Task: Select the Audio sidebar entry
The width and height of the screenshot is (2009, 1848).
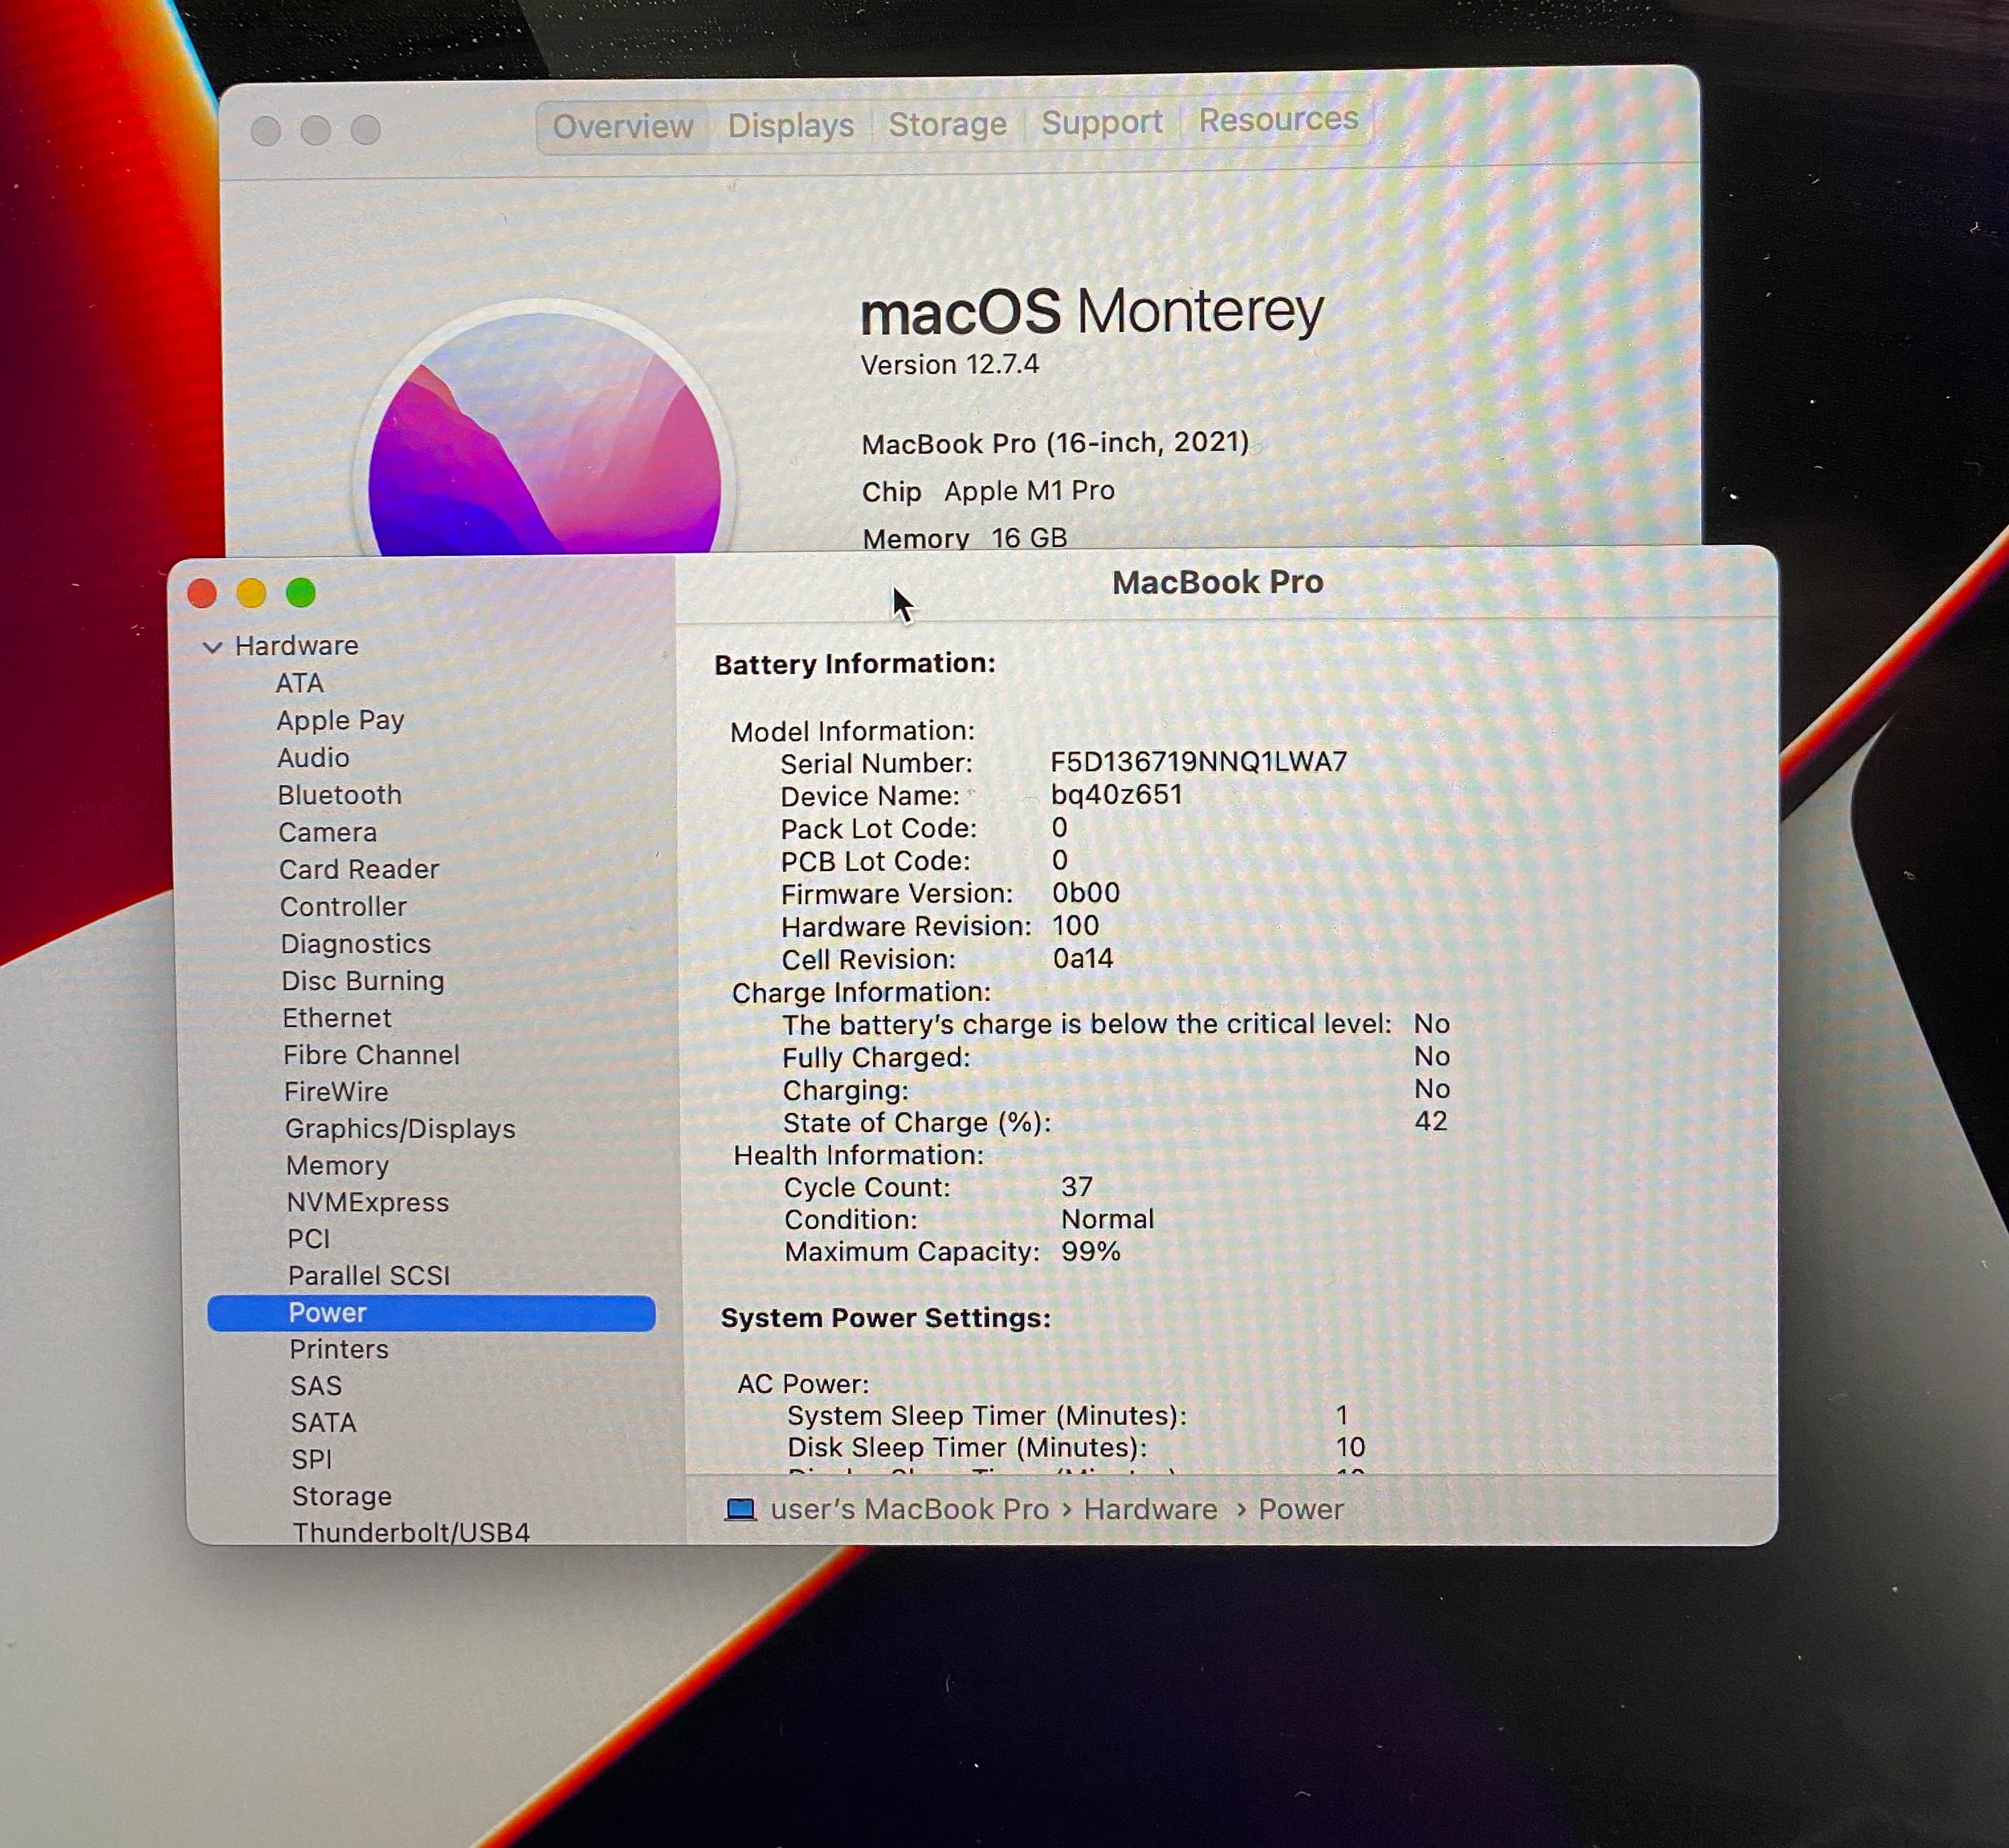Action: pos(313,758)
